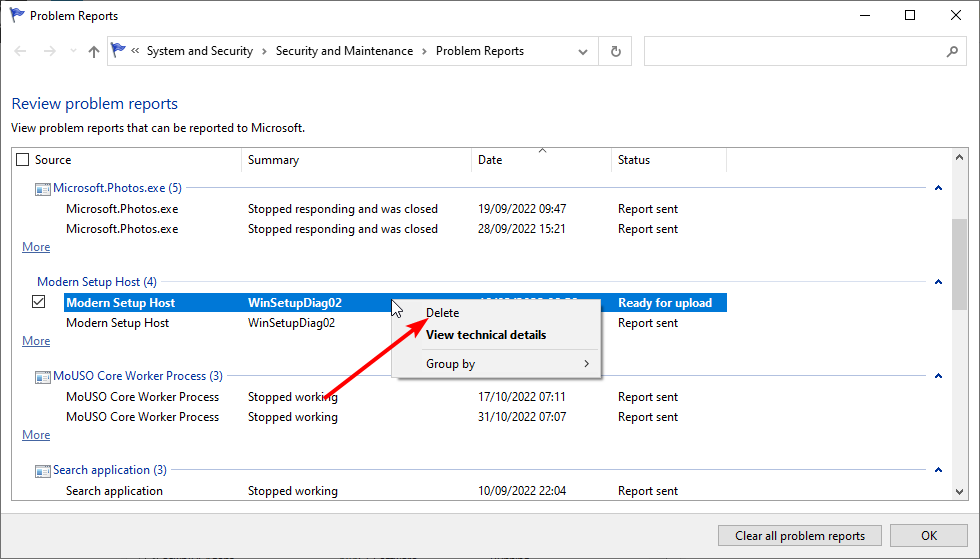Click WinSetupDiag02 summary in highlighted row
This screenshot has height=559, width=980.
click(295, 303)
